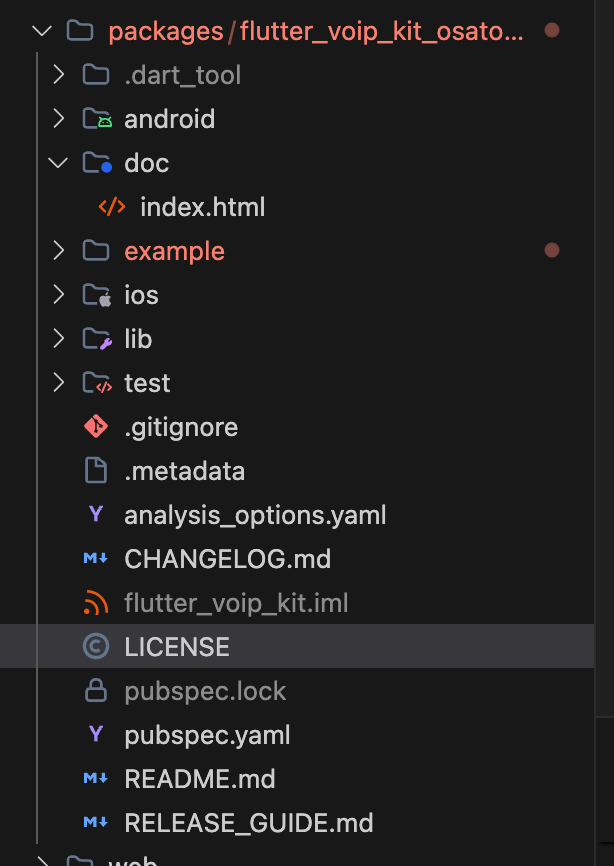This screenshot has width=614, height=866.
Task: Collapse the doc folder chevron
Action: click(x=58, y=163)
